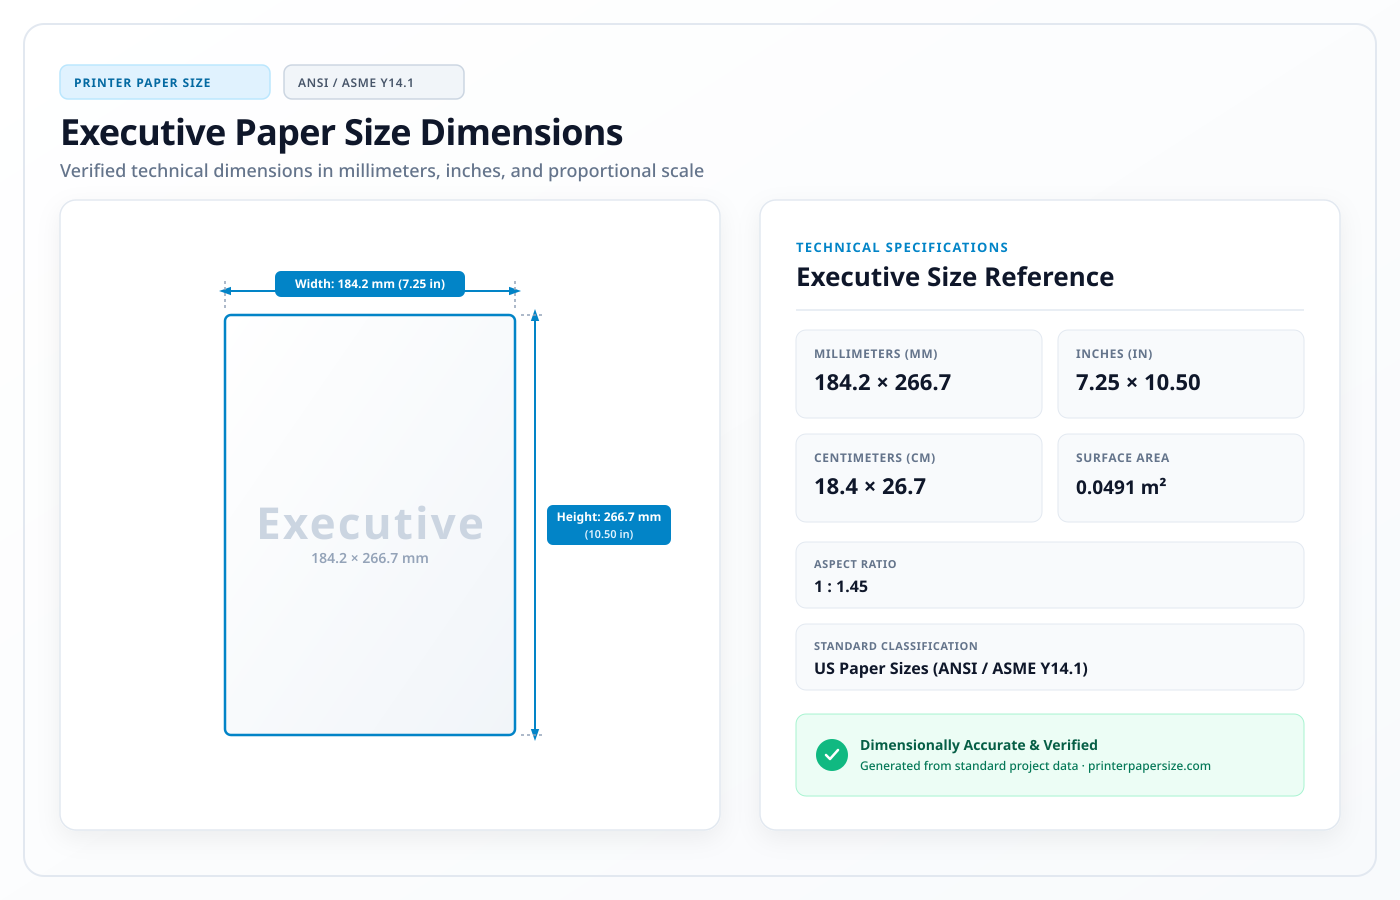1400x900 pixels.
Task: Select the Centimeters value 18.4 × 26.7
Action: [870, 486]
